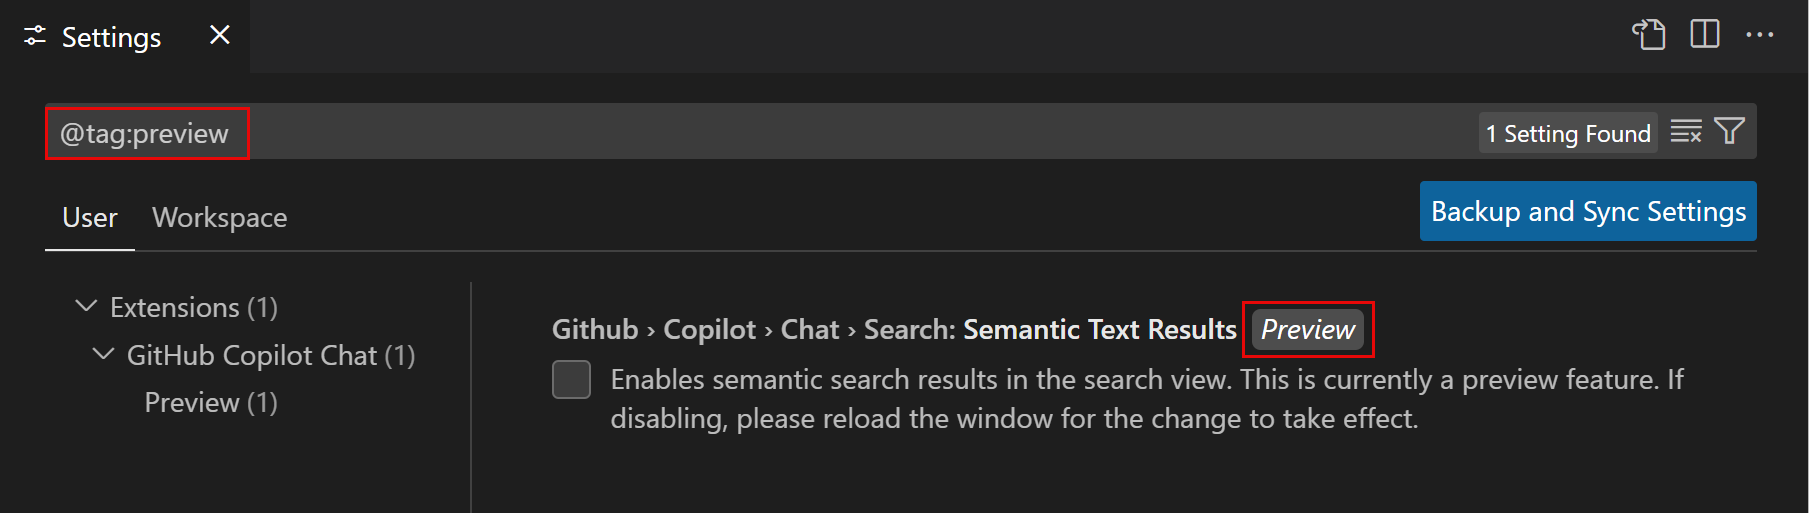
Task: Select the User settings tab
Action: [90, 217]
